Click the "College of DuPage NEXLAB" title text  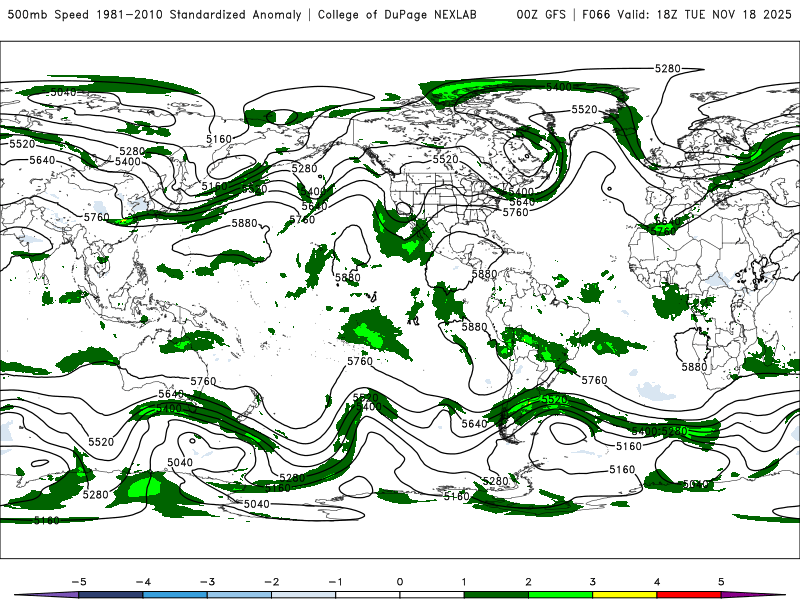click(397, 14)
